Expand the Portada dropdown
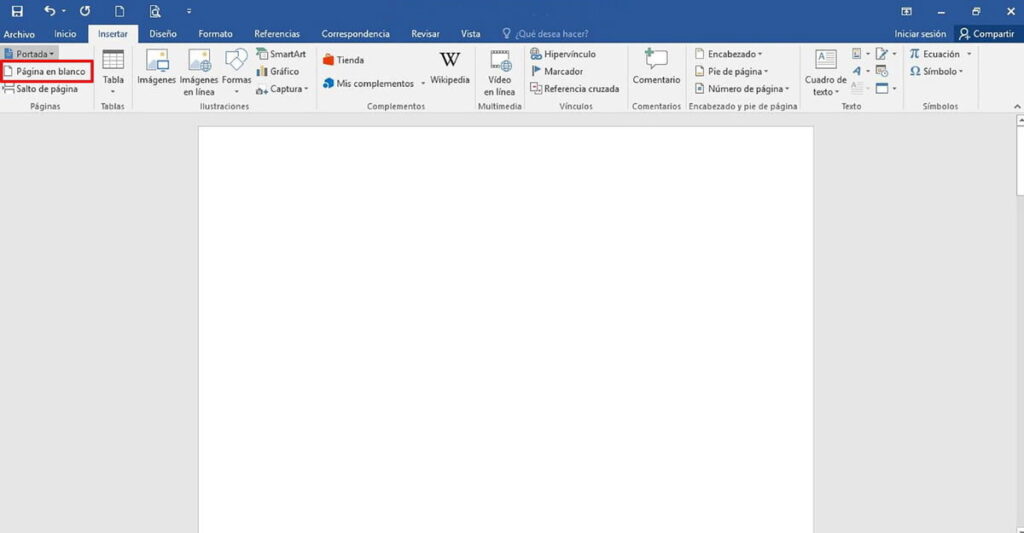The image size is (1024, 533). pyautogui.click(x=29, y=54)
